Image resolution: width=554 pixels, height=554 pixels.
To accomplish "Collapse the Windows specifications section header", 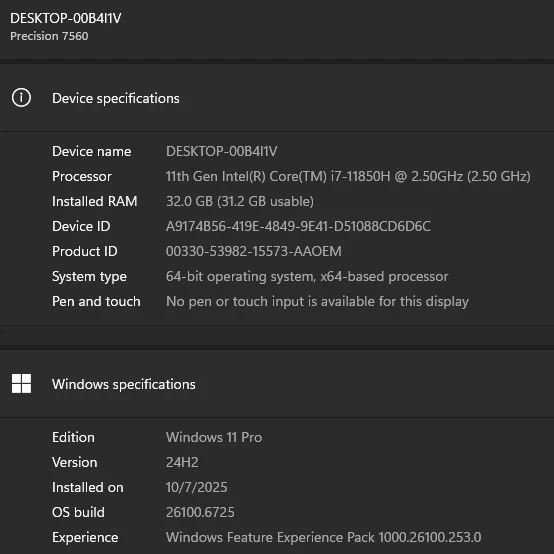I will point(277,384).
